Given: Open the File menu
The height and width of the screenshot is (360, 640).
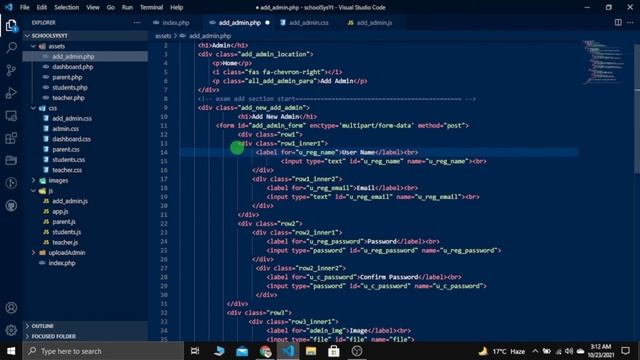Looking at the screenshot, I should (x=24, y=7).
